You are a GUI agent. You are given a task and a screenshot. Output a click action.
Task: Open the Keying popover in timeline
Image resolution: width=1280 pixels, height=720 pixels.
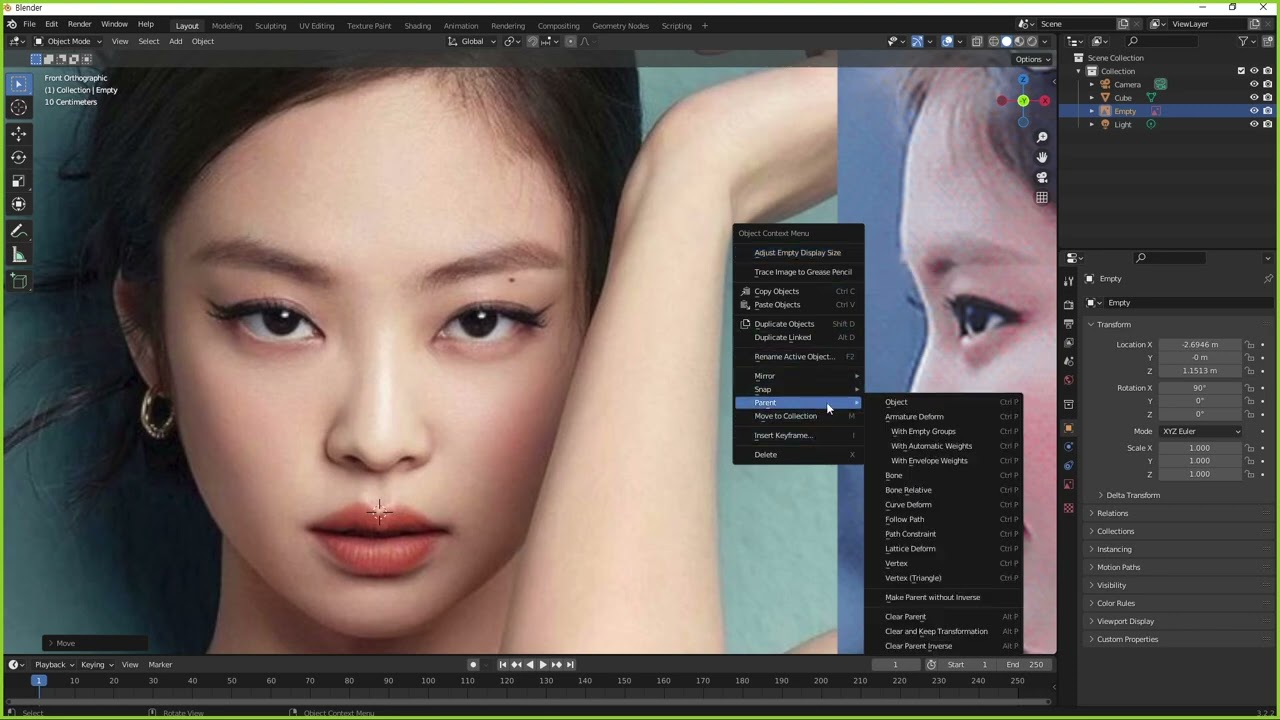(x=96, y=665)
